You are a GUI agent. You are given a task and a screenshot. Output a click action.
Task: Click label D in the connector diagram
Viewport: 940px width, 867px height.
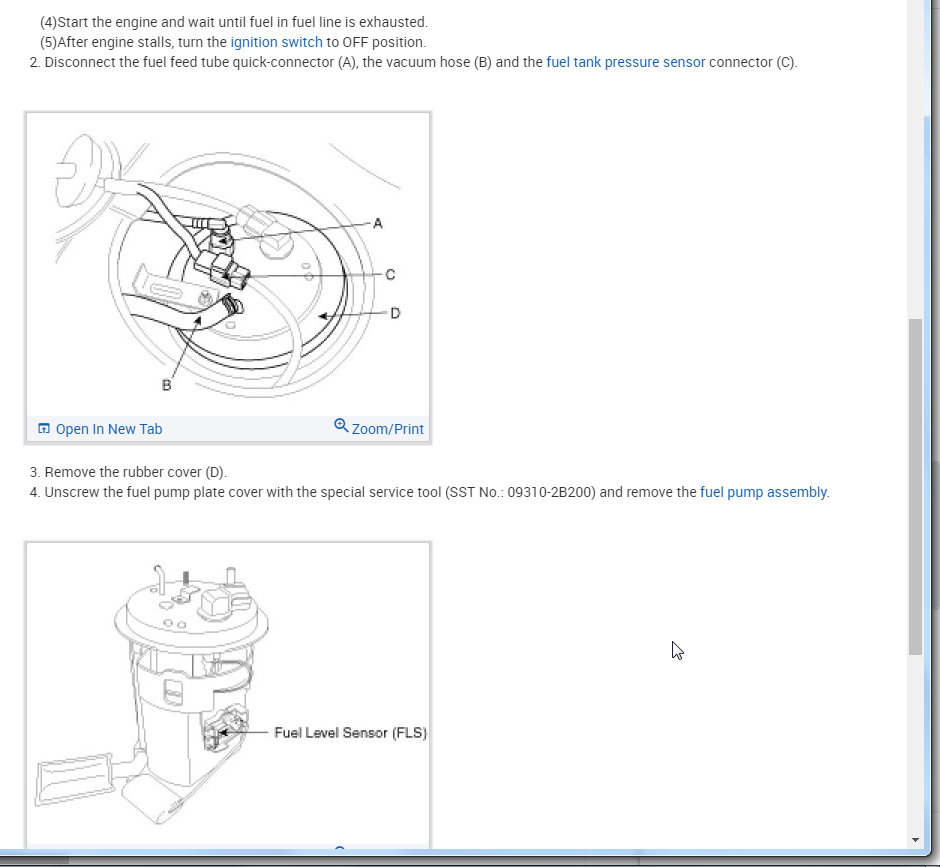(x=395, y=313)
